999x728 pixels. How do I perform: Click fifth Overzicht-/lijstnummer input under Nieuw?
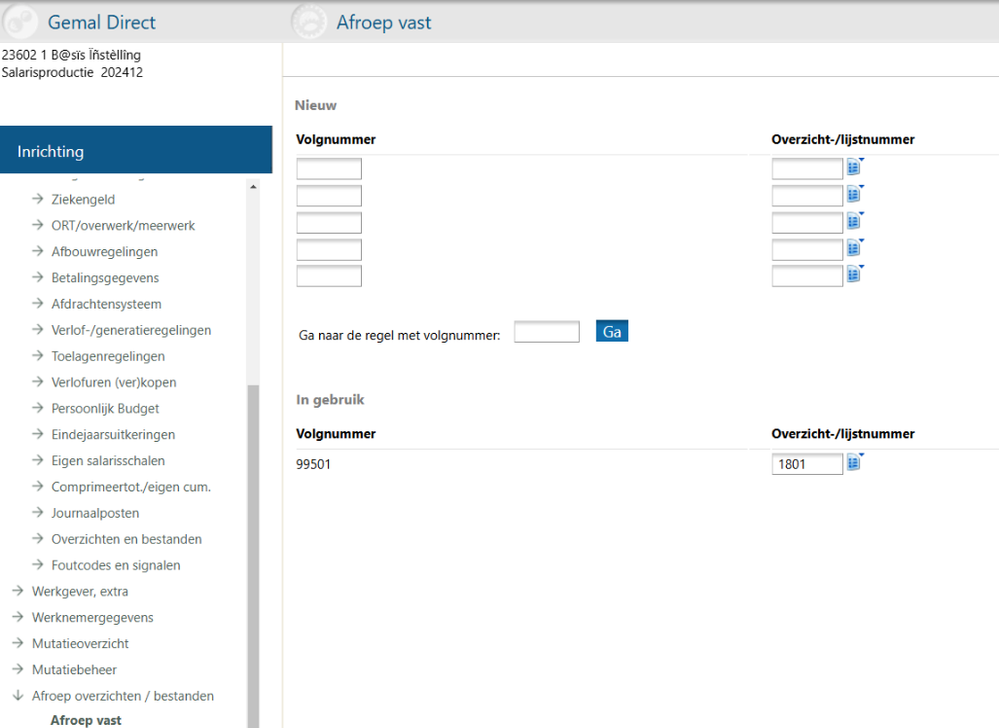click(807, 276)
